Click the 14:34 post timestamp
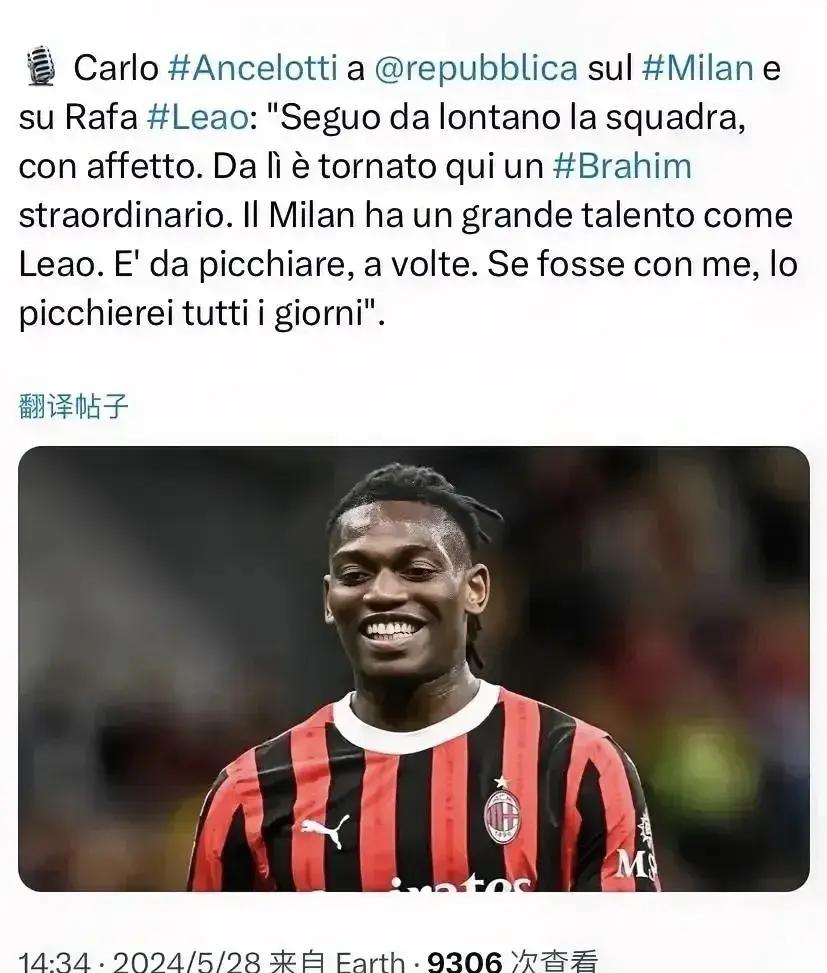 [x=55, y=962]
